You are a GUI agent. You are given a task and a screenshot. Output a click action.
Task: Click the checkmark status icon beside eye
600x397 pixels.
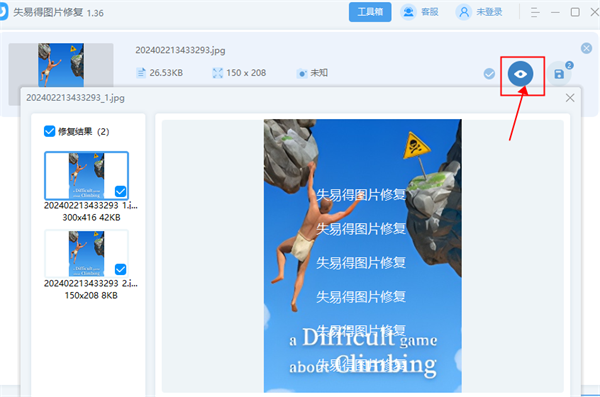pyautogui.click(x=489, y=74)
